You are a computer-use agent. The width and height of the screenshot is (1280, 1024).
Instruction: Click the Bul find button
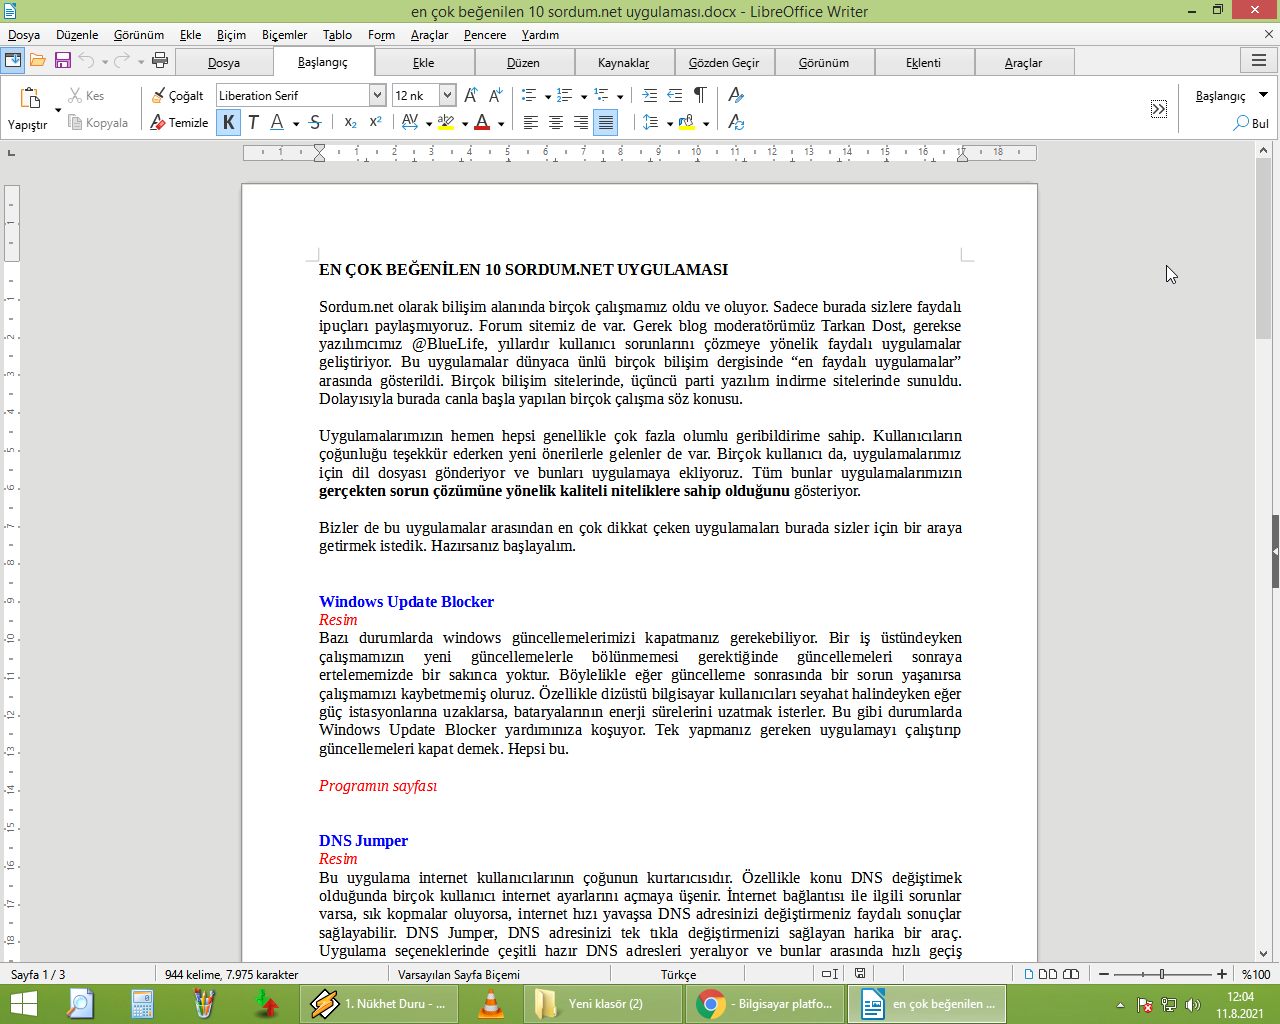tap(1251, 123)
